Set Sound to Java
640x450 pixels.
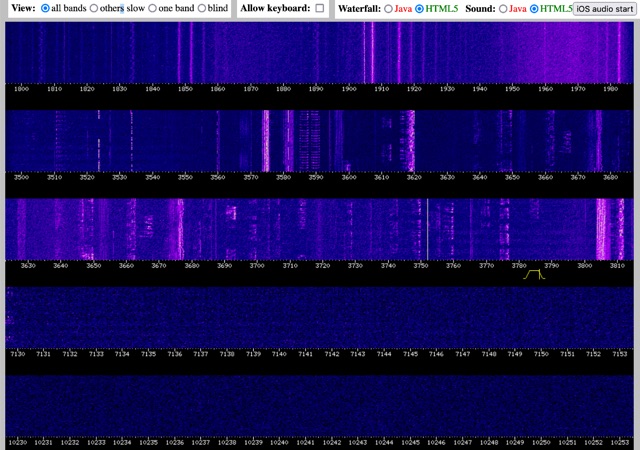pyautogui.click(x=503, y=8)
